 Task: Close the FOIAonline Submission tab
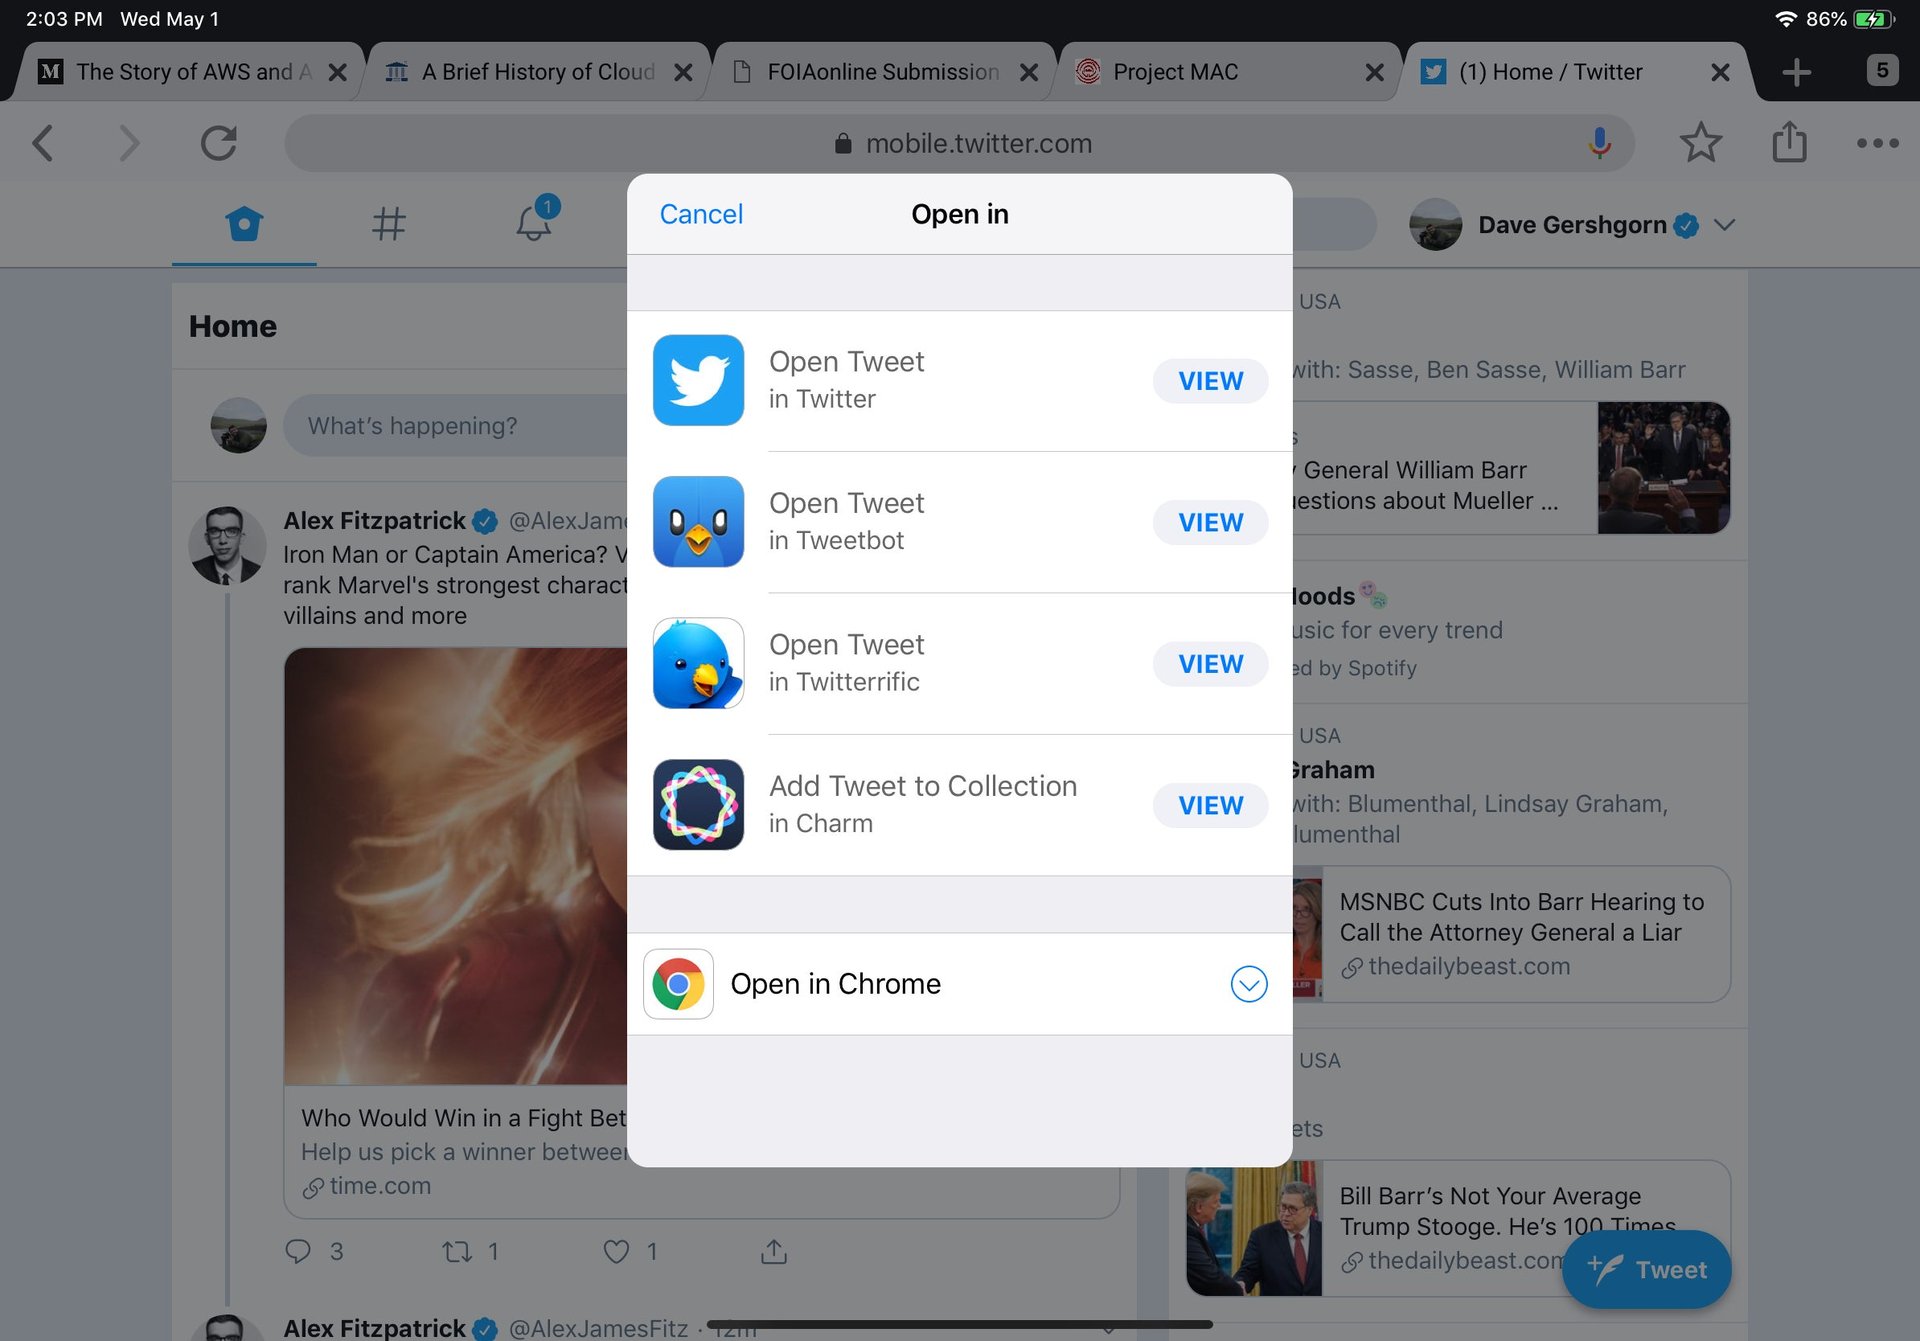1028,72
